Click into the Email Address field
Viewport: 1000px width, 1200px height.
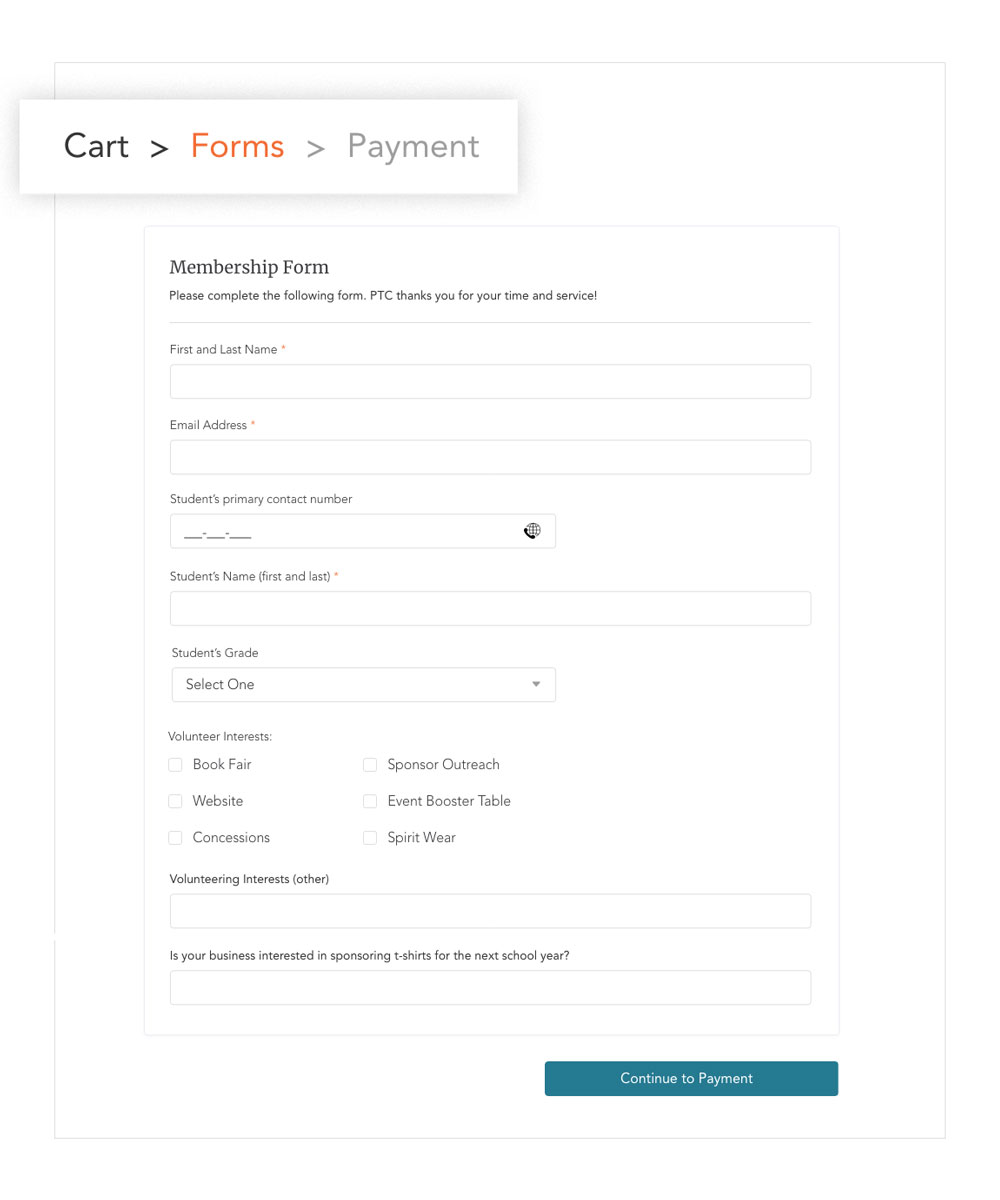pos(490,457)
